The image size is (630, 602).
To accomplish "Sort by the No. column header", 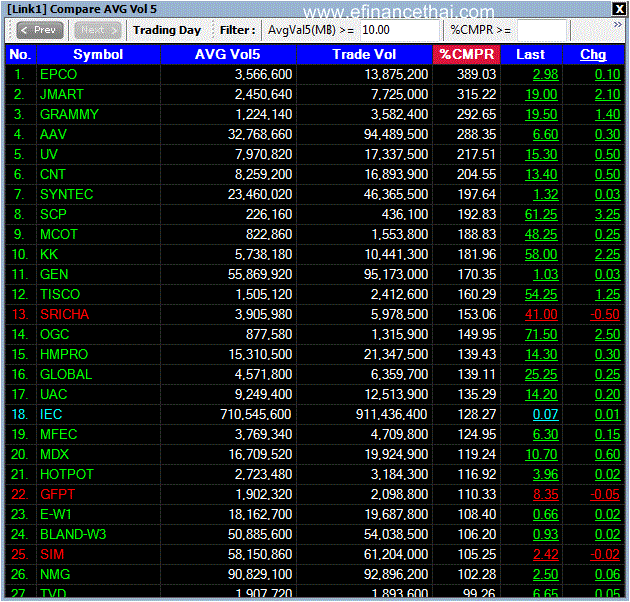I will (x=20, y=54).
